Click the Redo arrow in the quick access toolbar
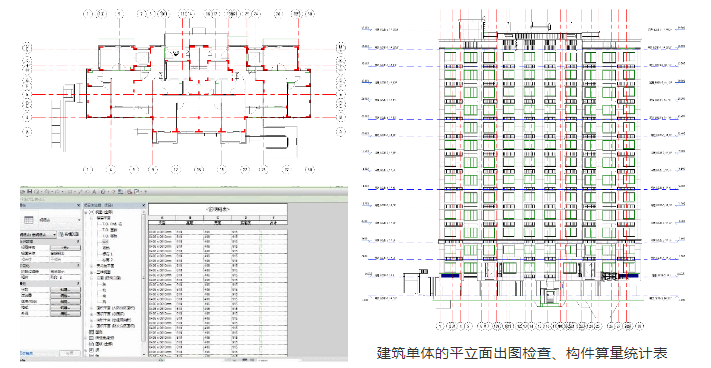This screenshot has width=711, height=368. pyautogui.click(x=58, y=191)
